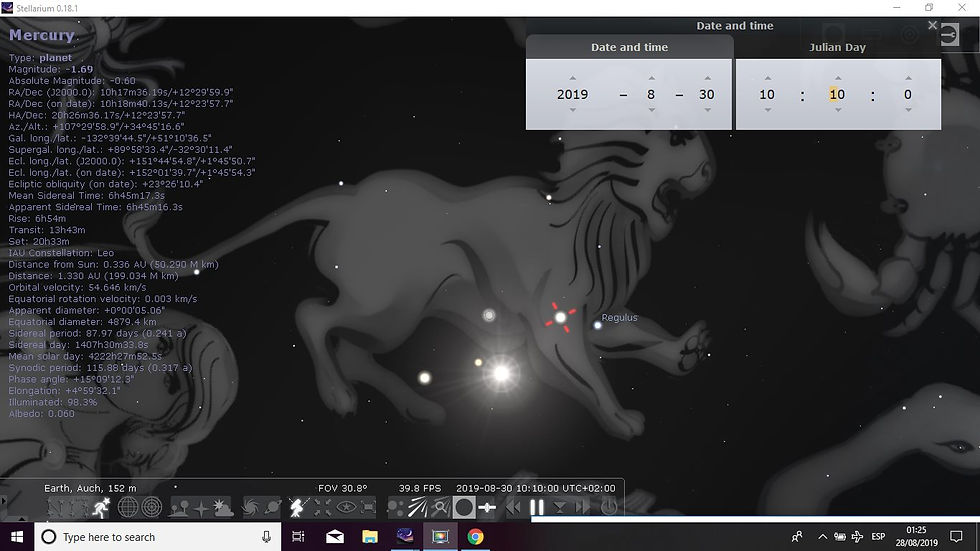Close the Date and time dialog

pyautogui.click(x=932, y=25)
